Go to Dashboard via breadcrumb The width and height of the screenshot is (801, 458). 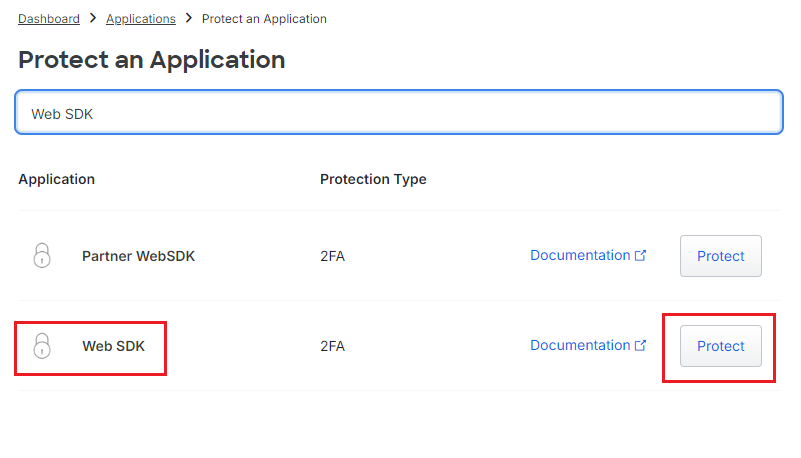[49, 19]
